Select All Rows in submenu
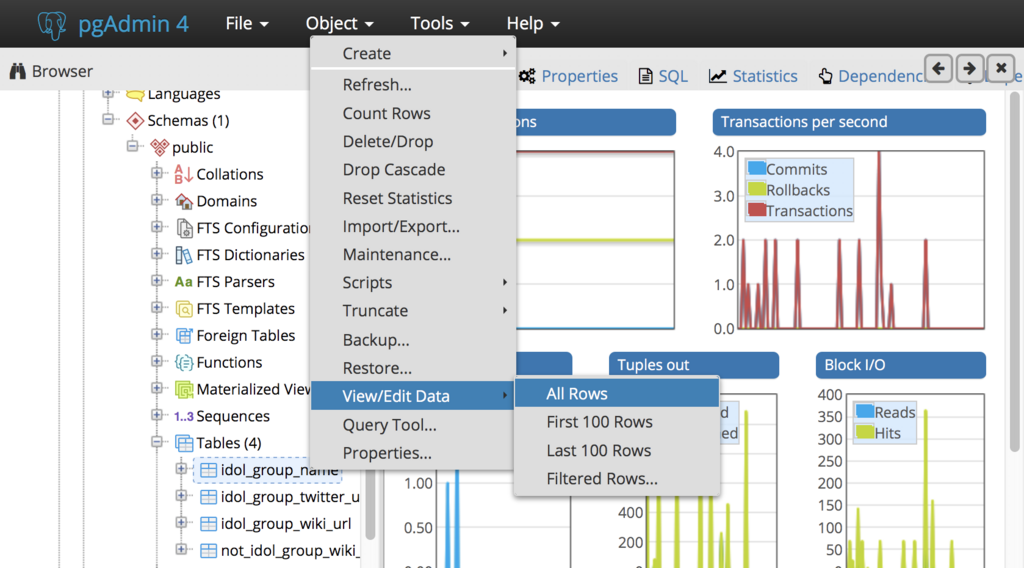This screenshot has width=1024, height=568. click(617, 394)
